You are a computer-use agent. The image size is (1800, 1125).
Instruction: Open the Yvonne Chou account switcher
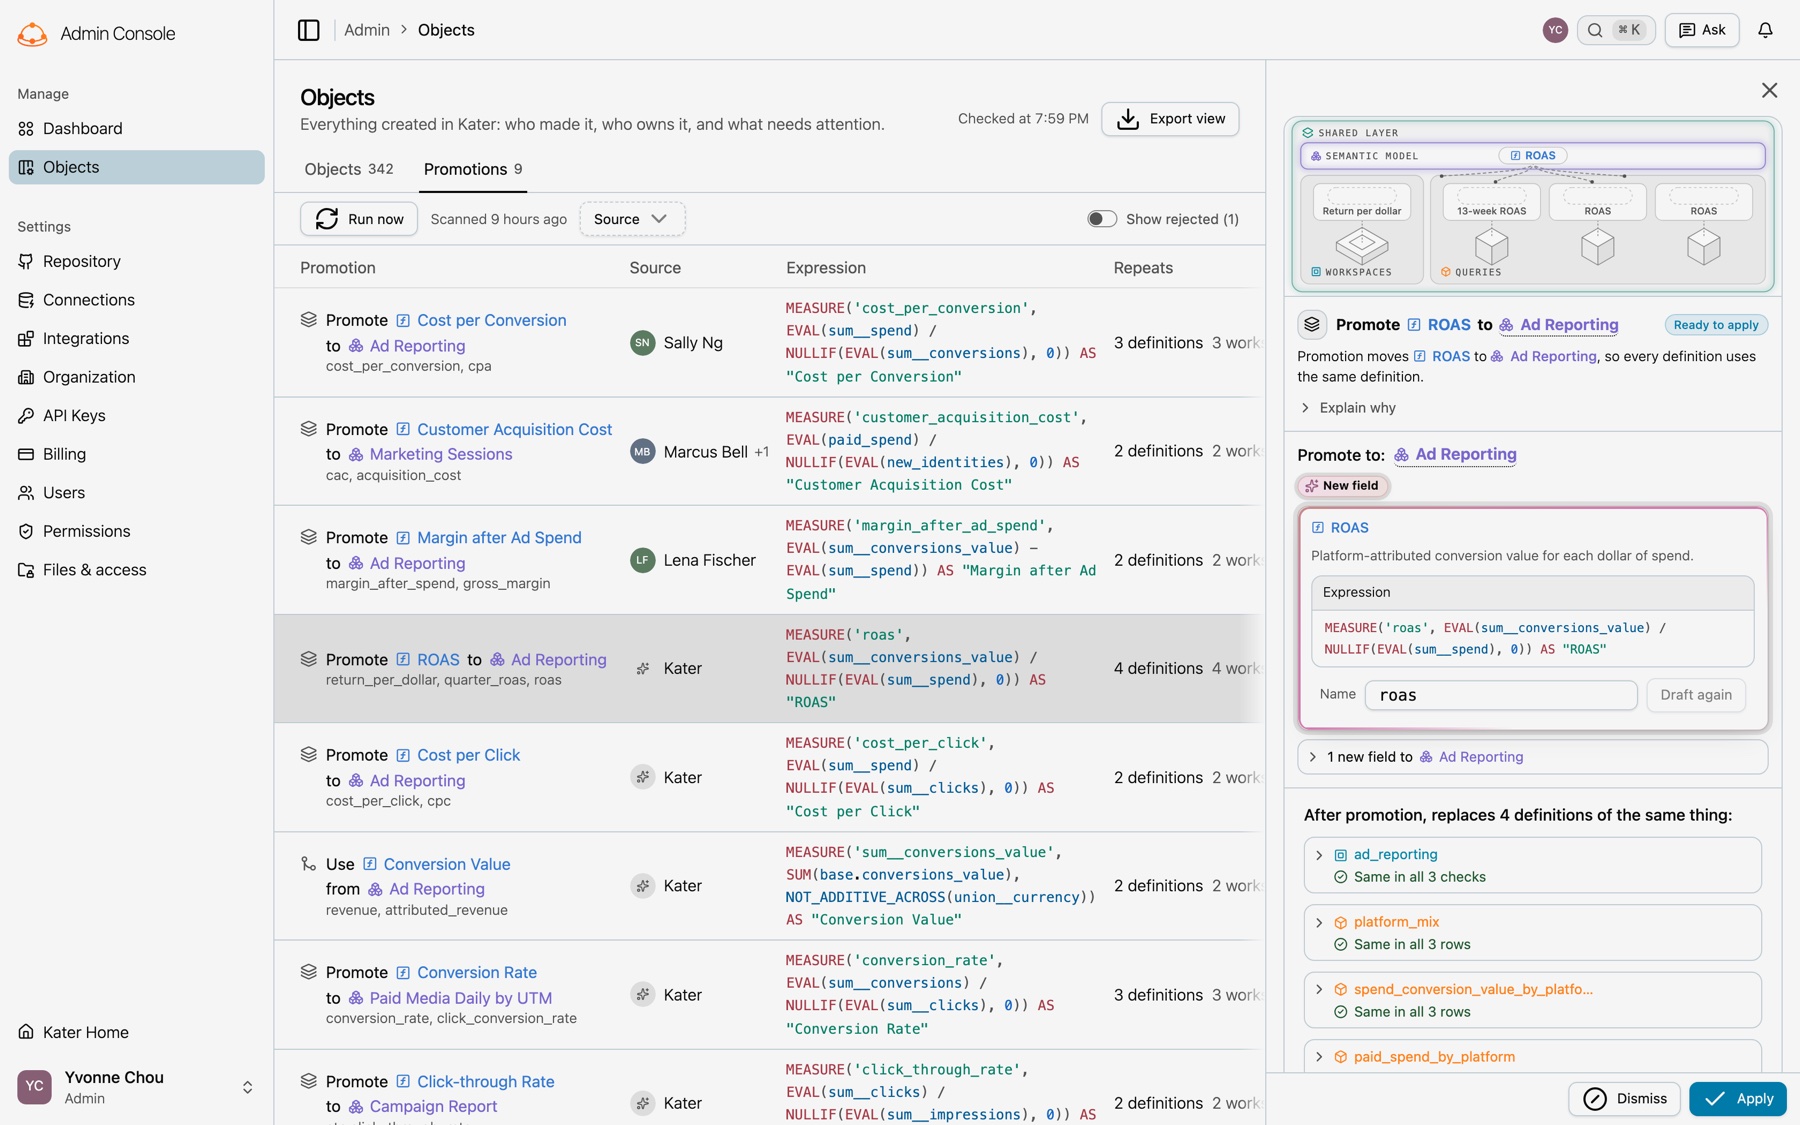pyautogui.click(x=137, y=1088)
